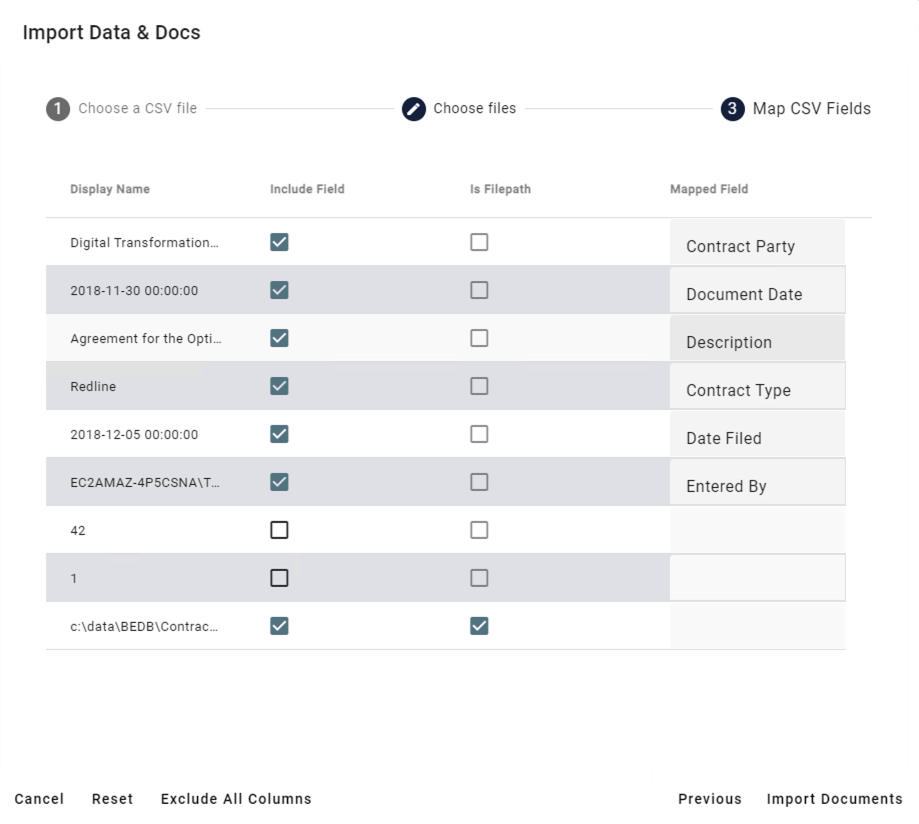Viewport: 919px width, 824px height.
Task: Uncheck Include Field for the Digital Transformation row
Action: [279, 241]
